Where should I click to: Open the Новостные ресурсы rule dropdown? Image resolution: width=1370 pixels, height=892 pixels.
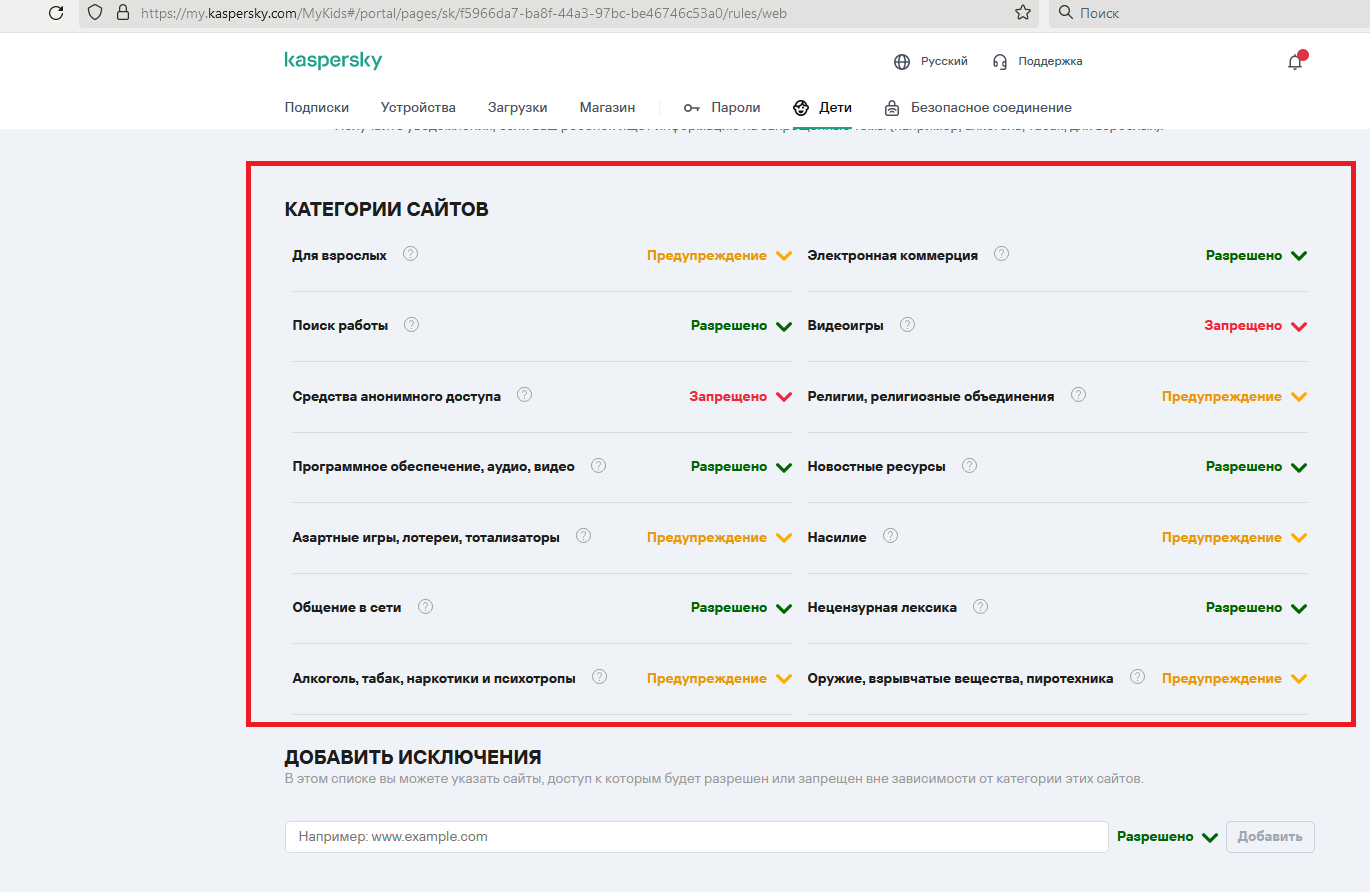click(1257, 467)
